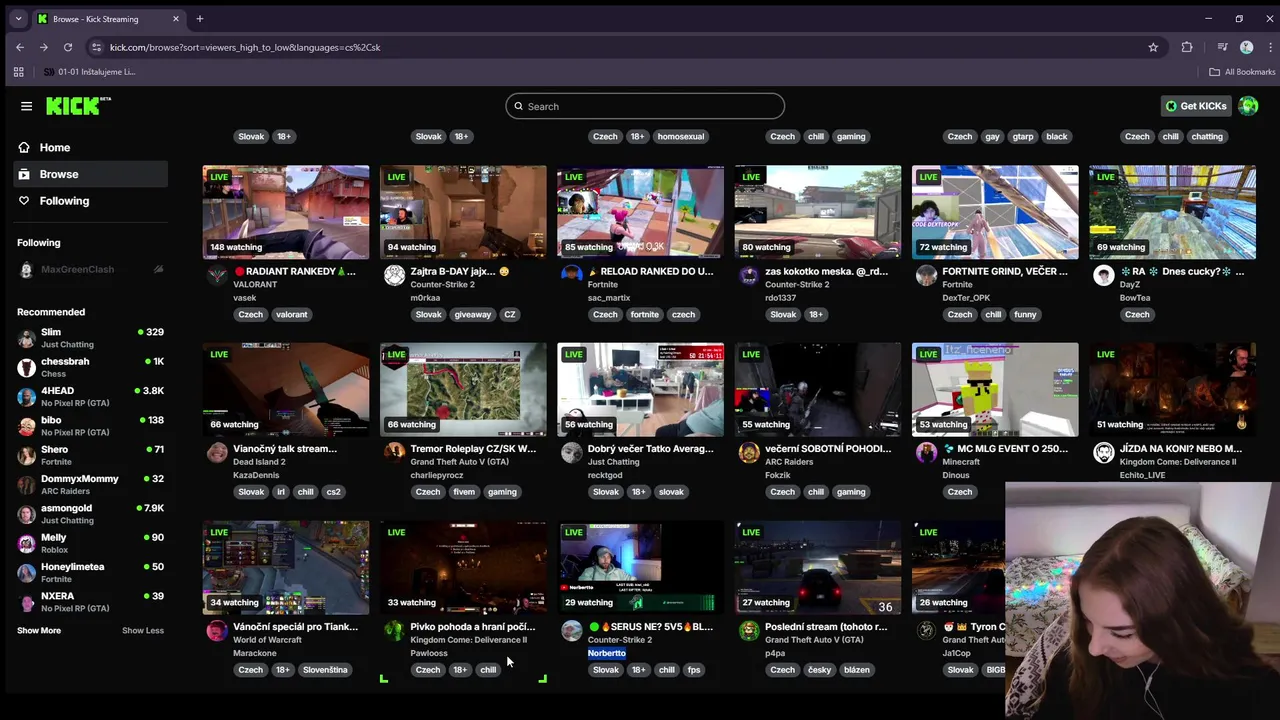Click the Counter-Strike 2 category under m0rkaa
1280x720 pixels.
click(x=442, y=285)
